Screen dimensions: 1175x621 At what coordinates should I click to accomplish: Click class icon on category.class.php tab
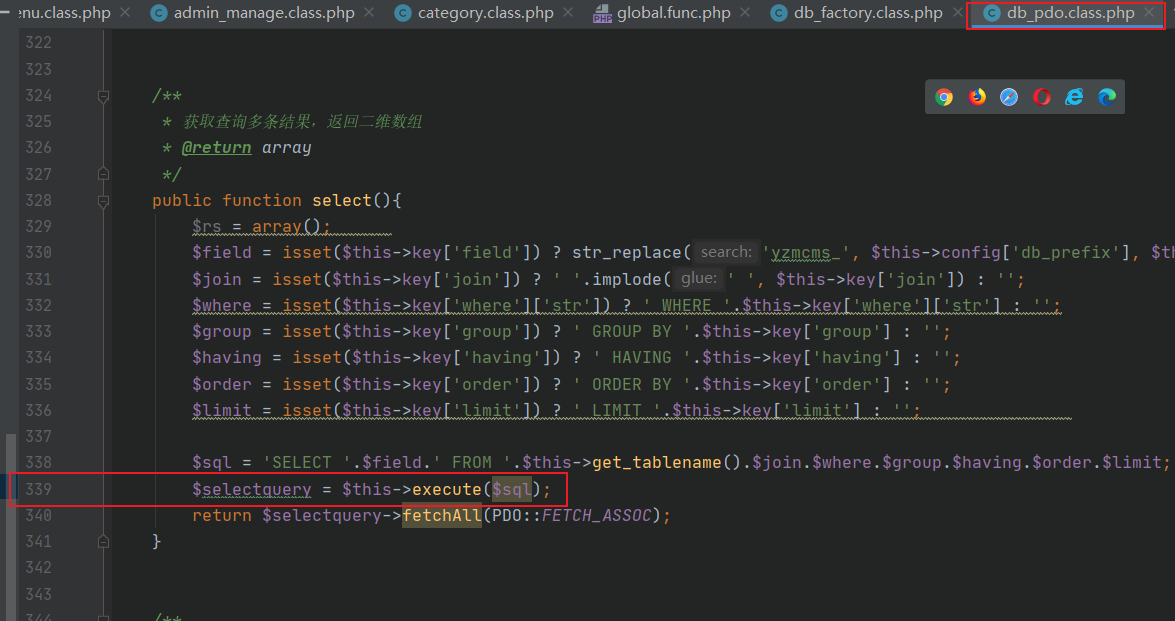(403, 13)
